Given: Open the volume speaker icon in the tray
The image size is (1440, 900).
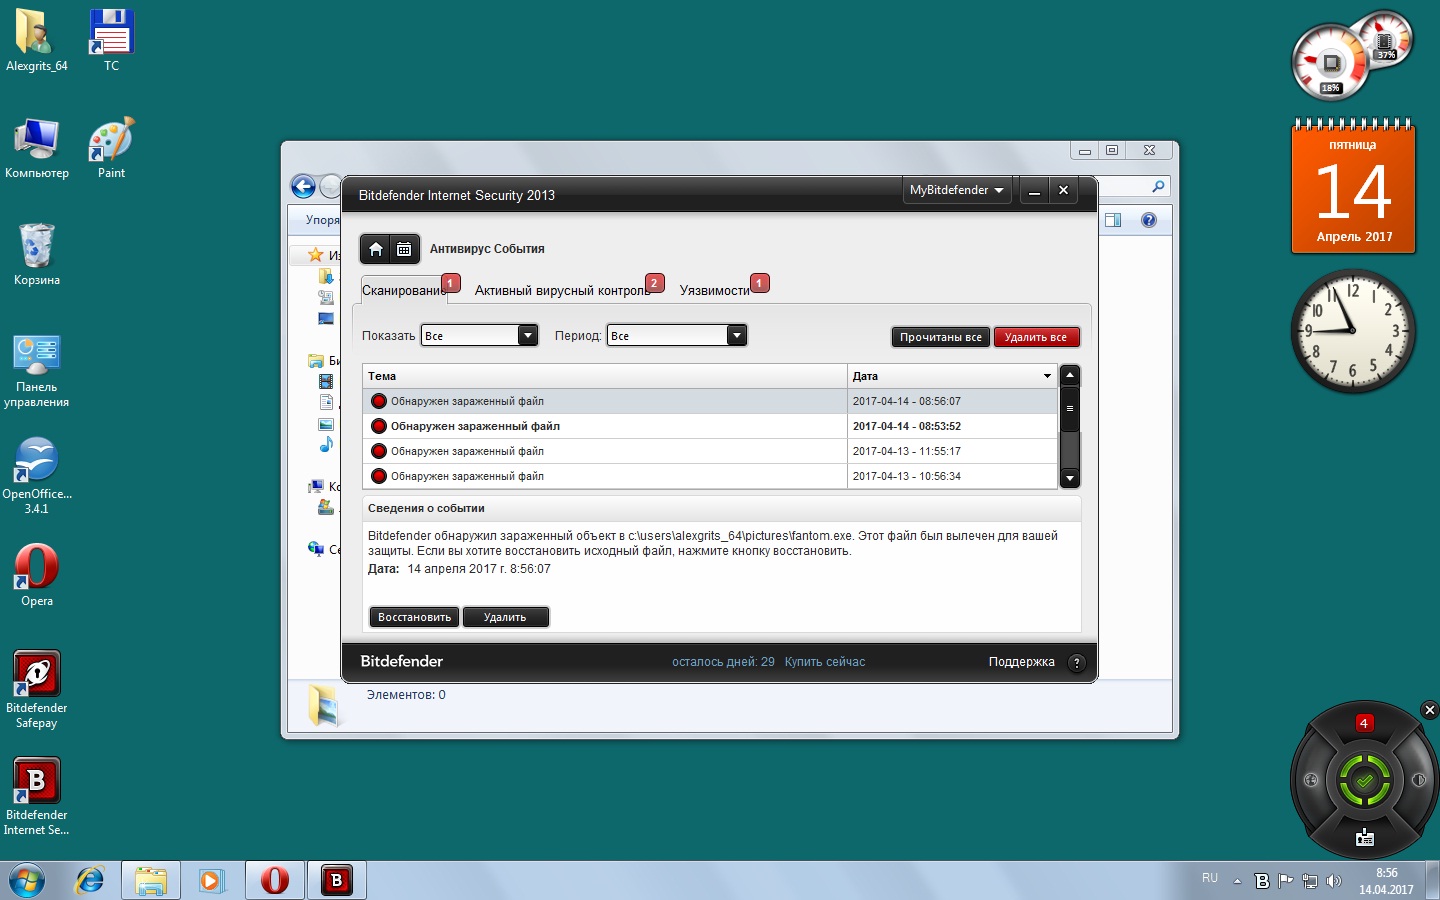Looking at the screenshot, I should (x=1334, y=881).
